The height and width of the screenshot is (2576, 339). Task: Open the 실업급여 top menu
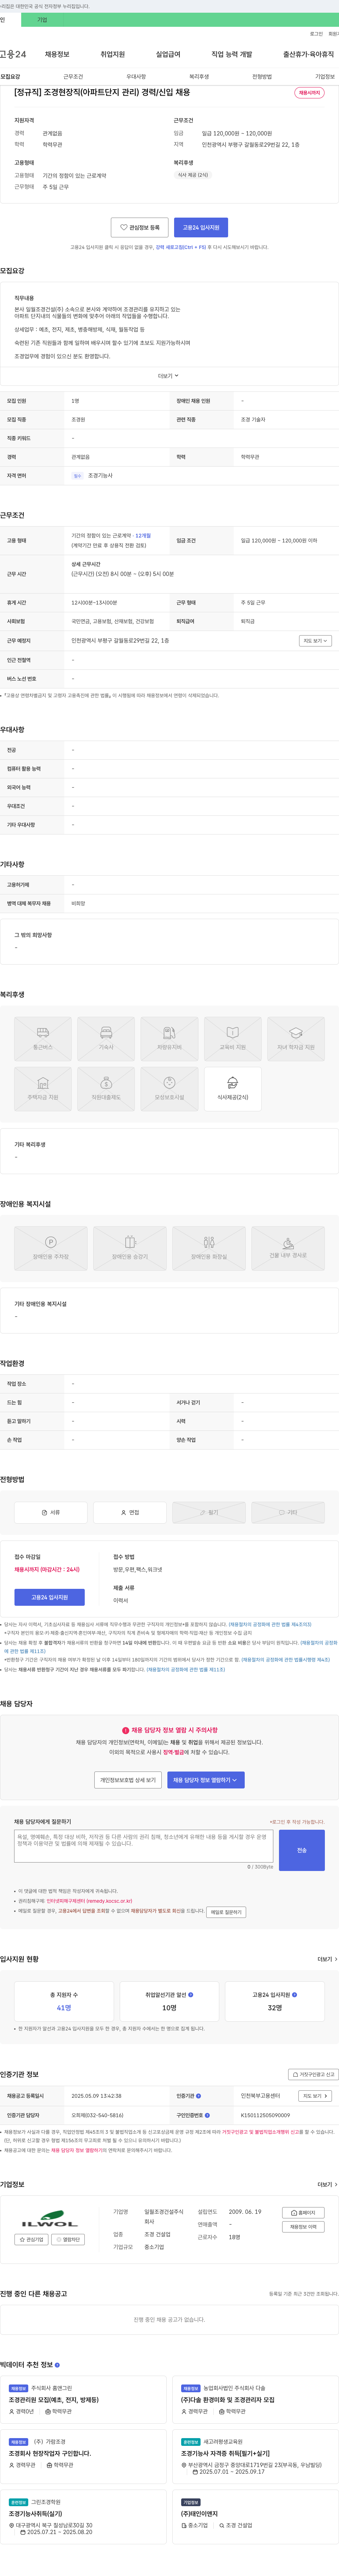coord(168,54)
